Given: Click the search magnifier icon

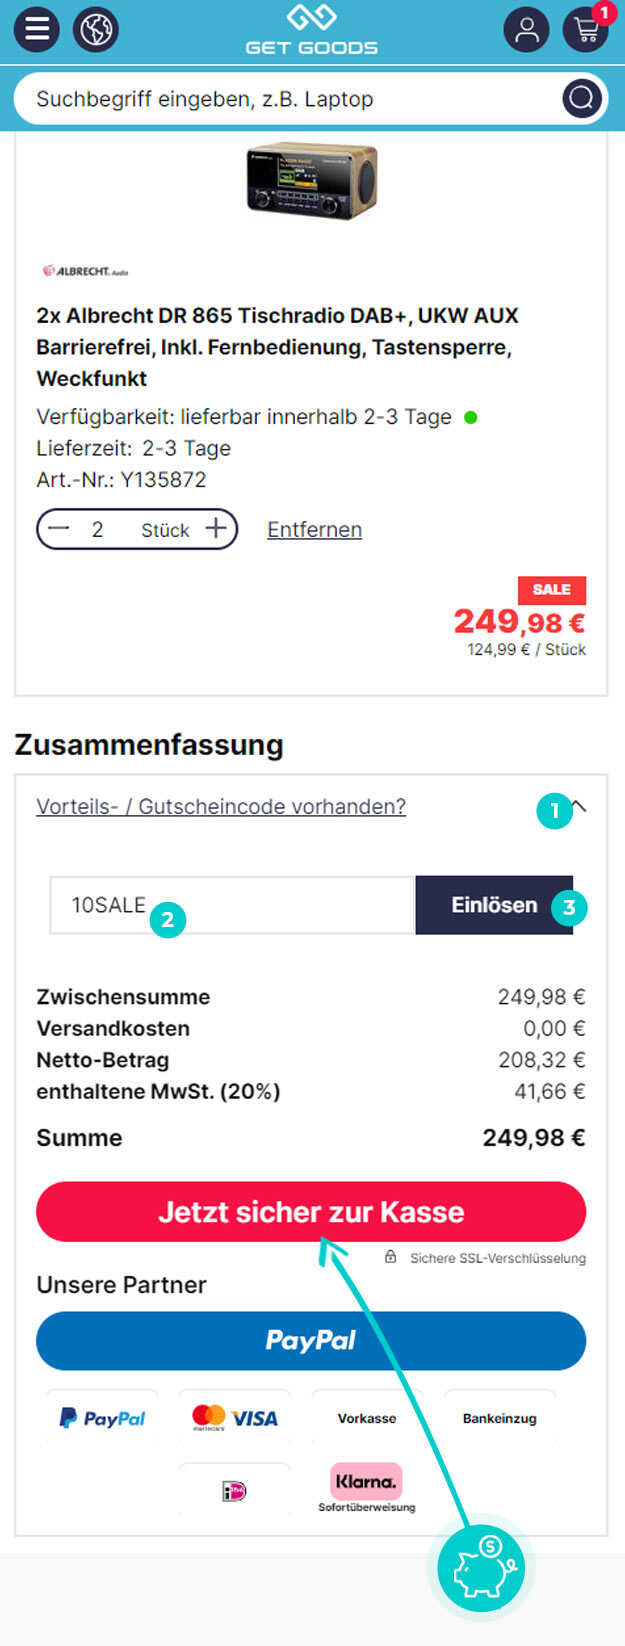Looking at the screenshot, I should pyautogui.click(x=581, y=98).
